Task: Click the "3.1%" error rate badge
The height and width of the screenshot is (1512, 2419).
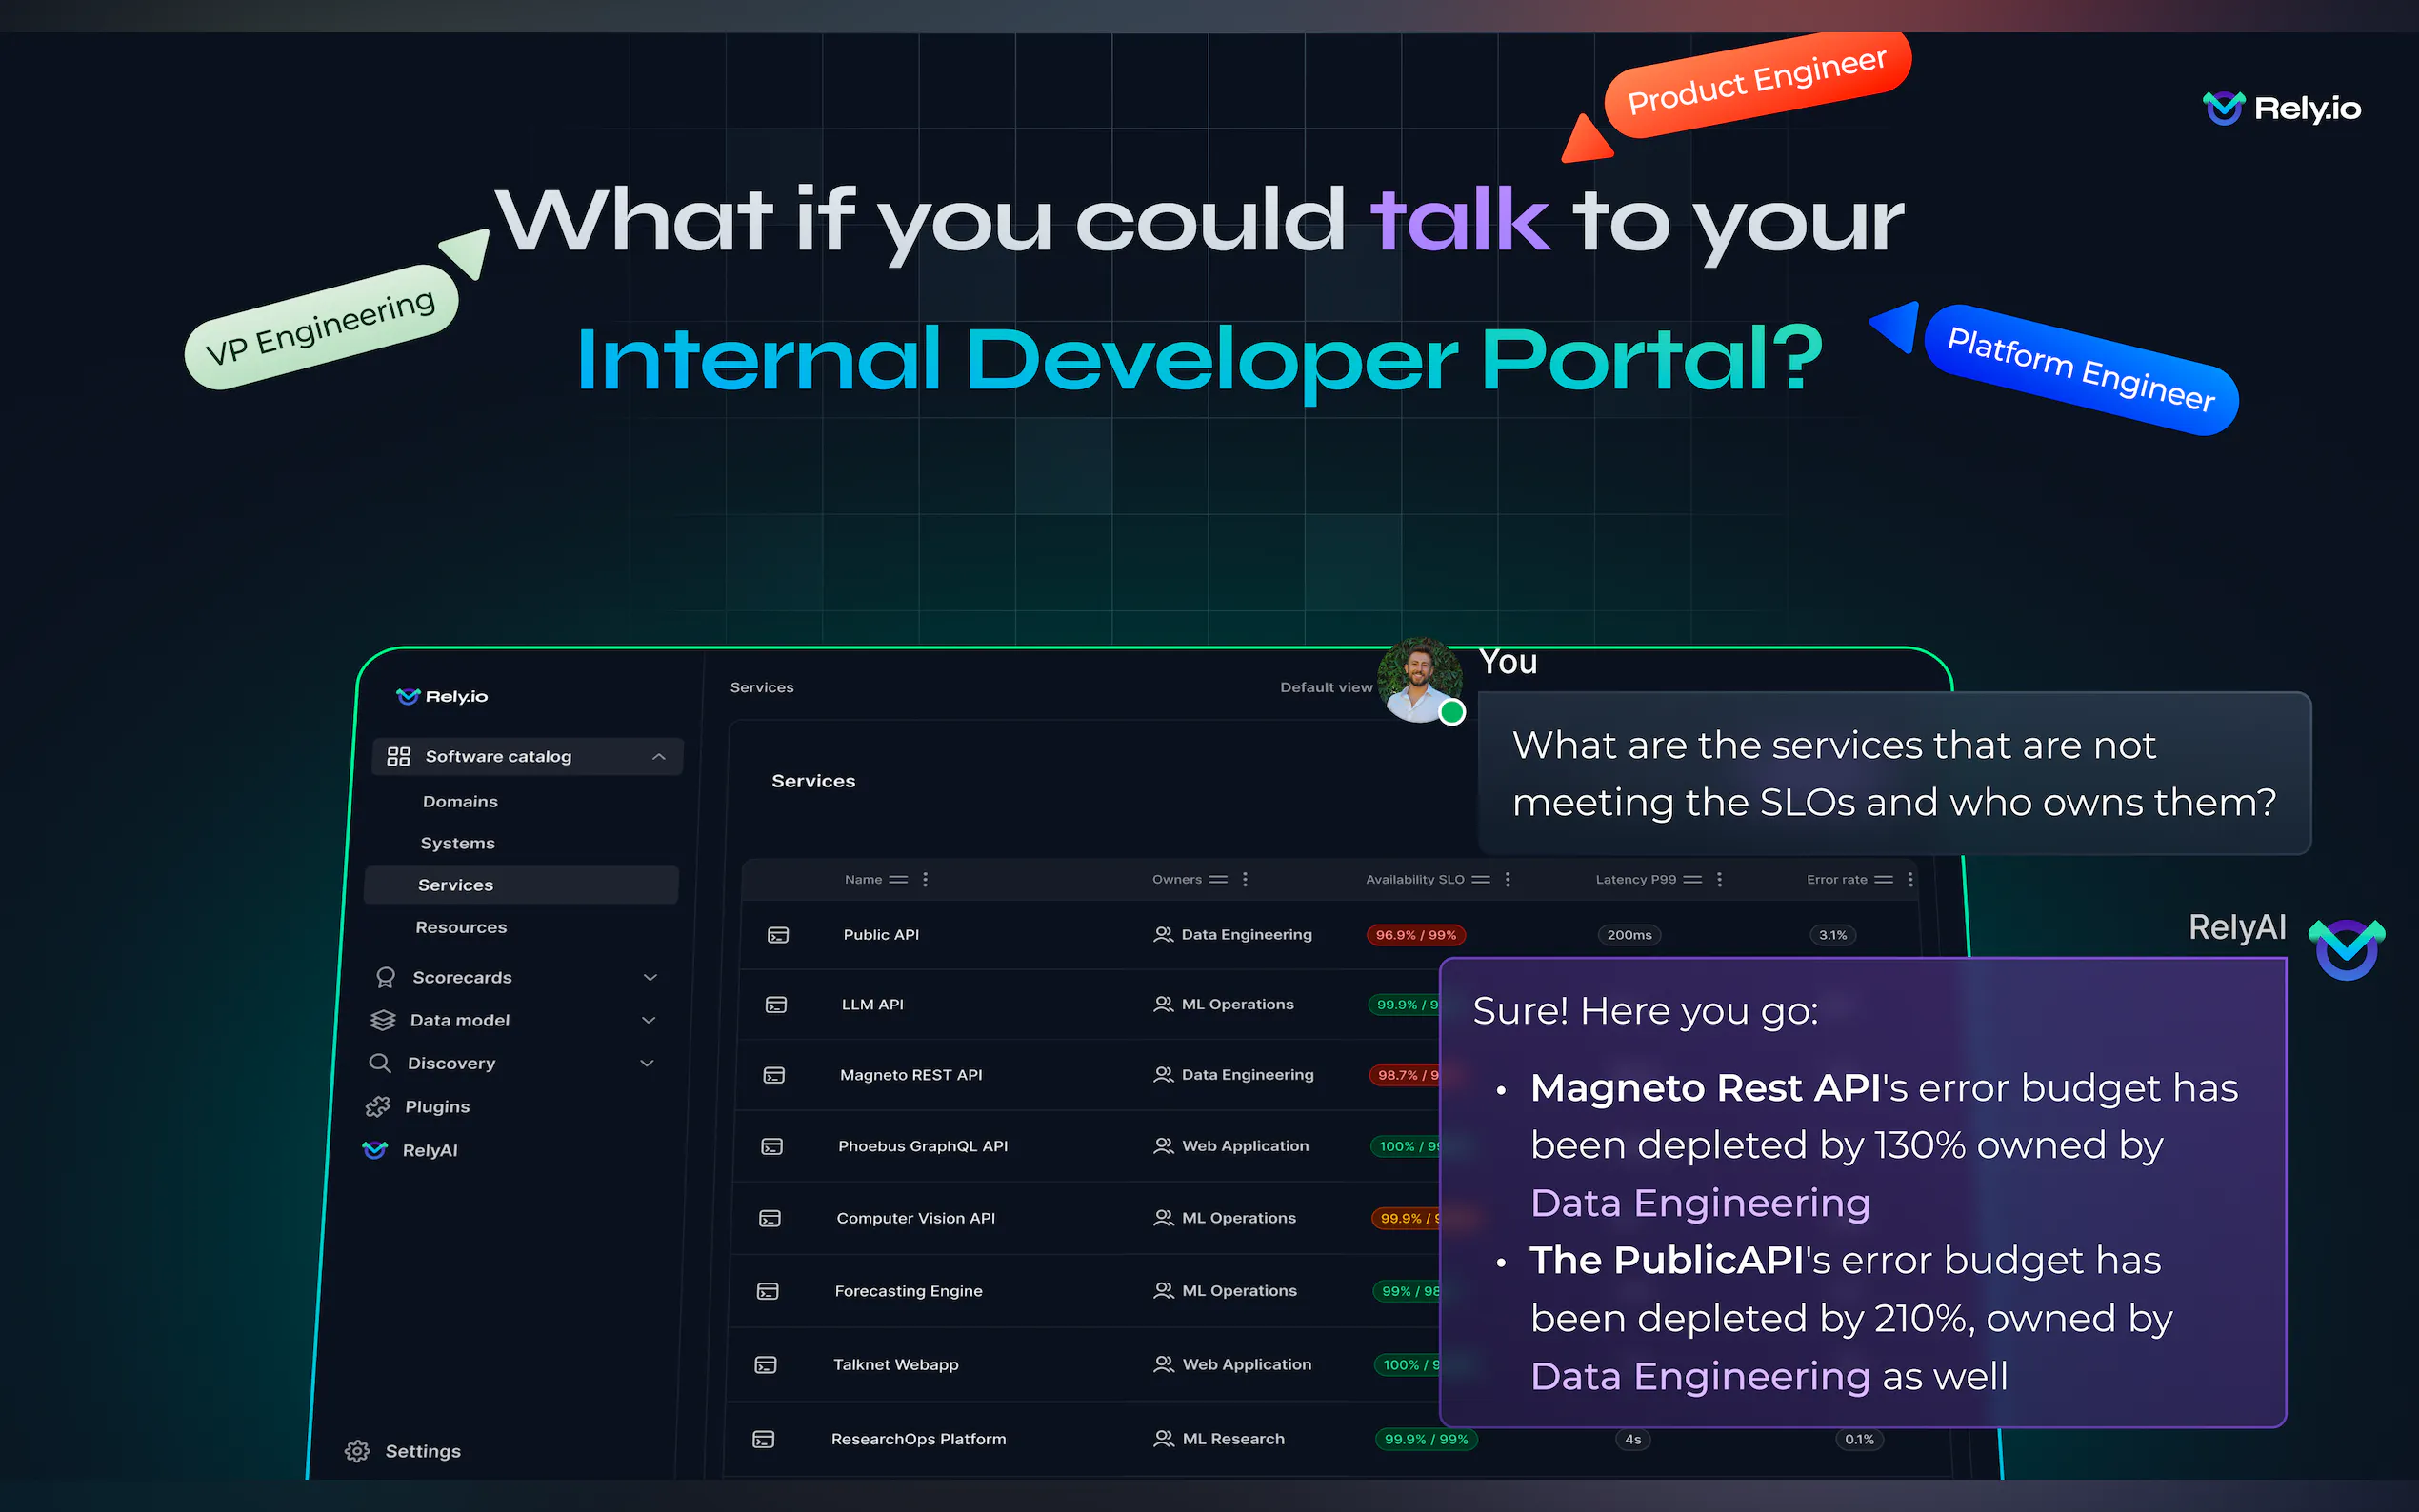Action: coord(1833,935)
